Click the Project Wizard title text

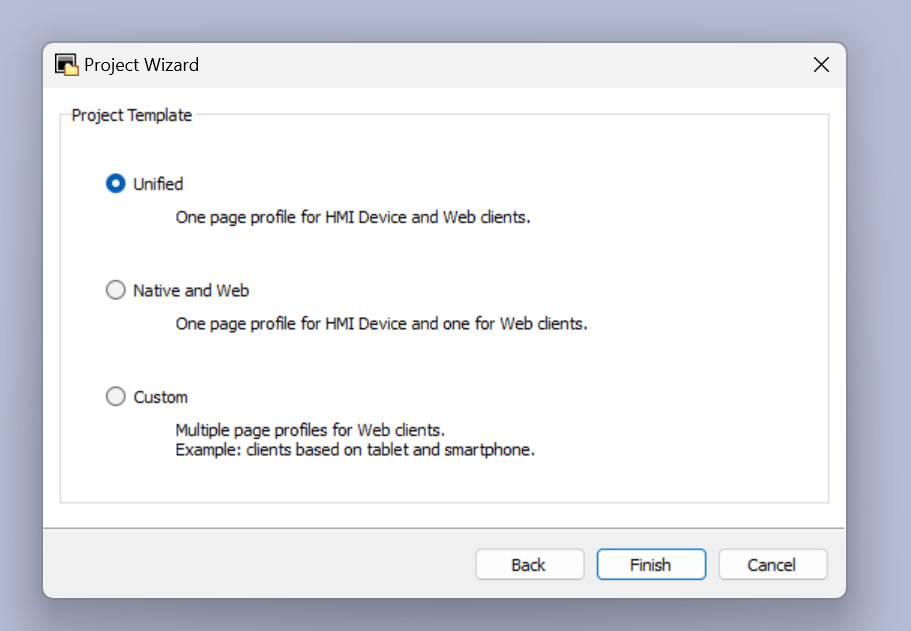141,64
